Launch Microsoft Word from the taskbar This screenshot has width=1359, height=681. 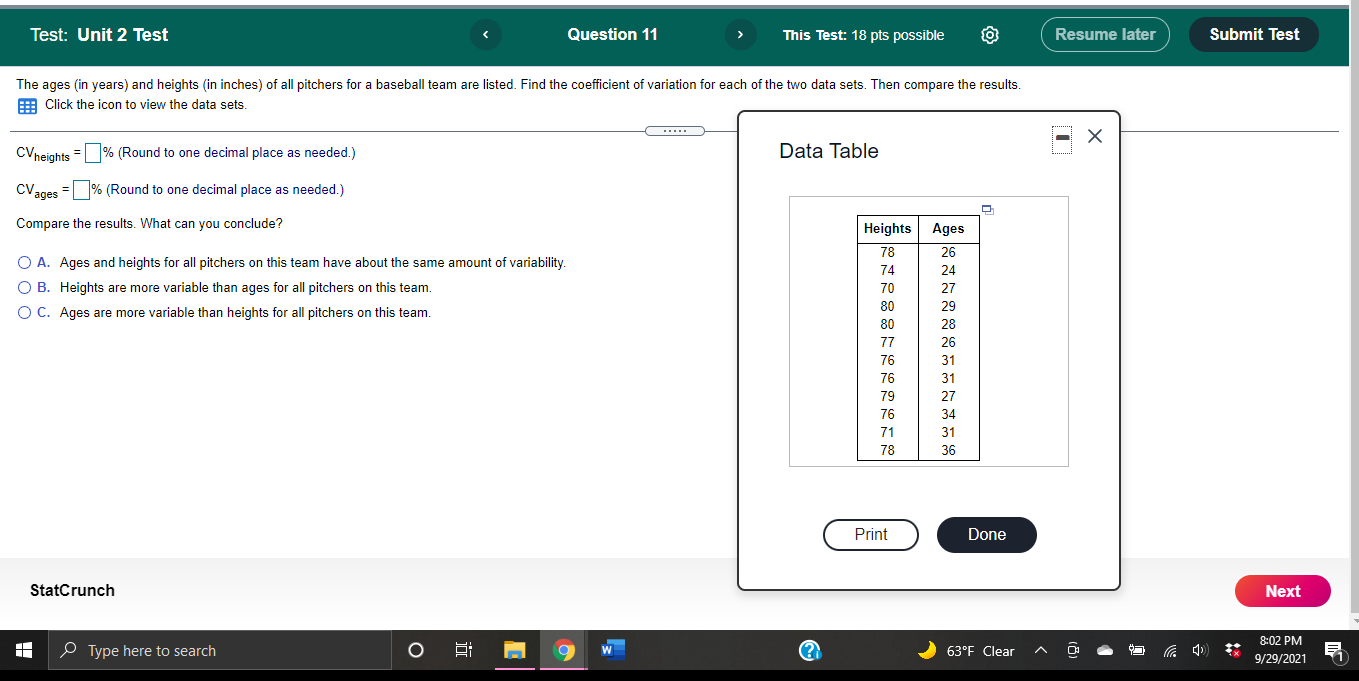coord(613,650)
